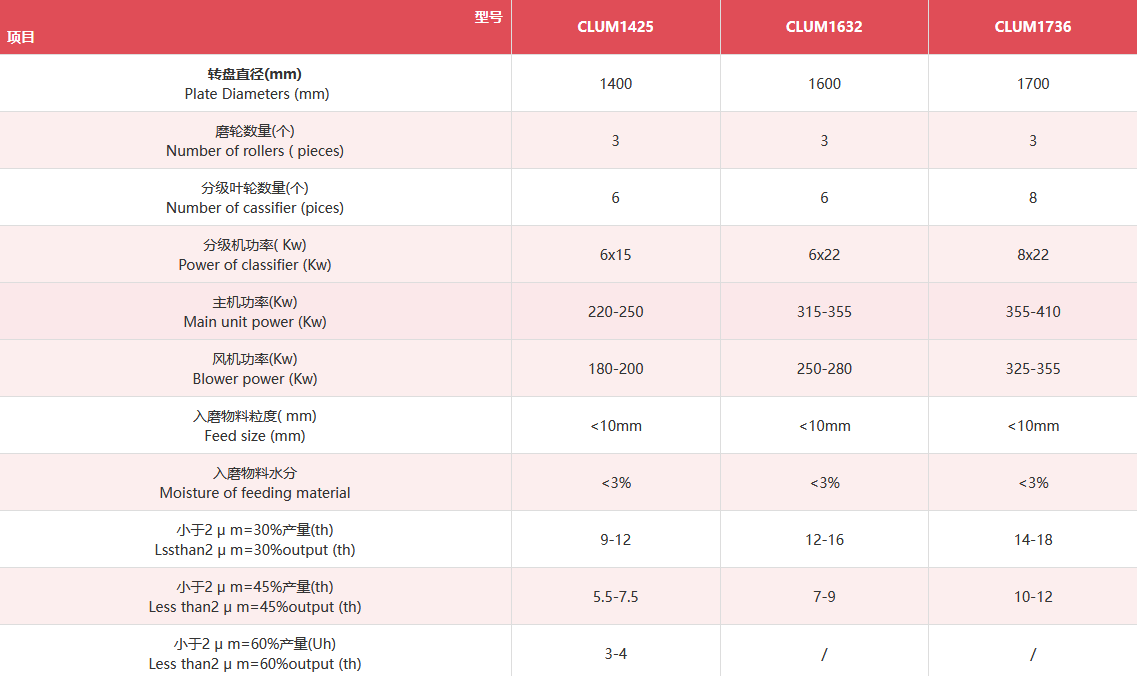Viewport: 1137px width, 676px height.
Task: Select the 250-280 blower power cell
Action: pos(824,368)
